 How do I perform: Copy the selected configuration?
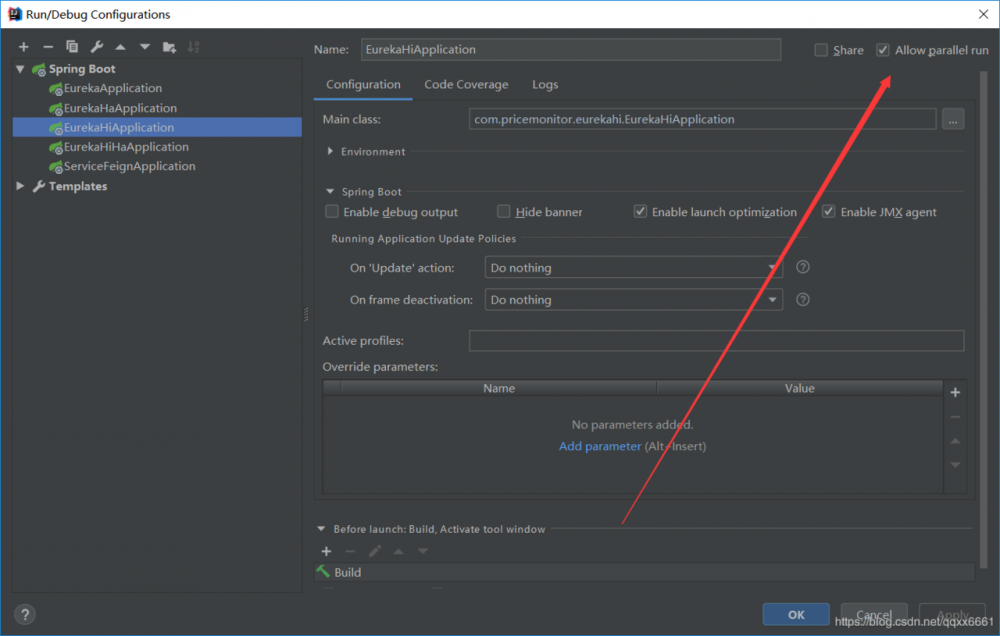click(72, 47)
